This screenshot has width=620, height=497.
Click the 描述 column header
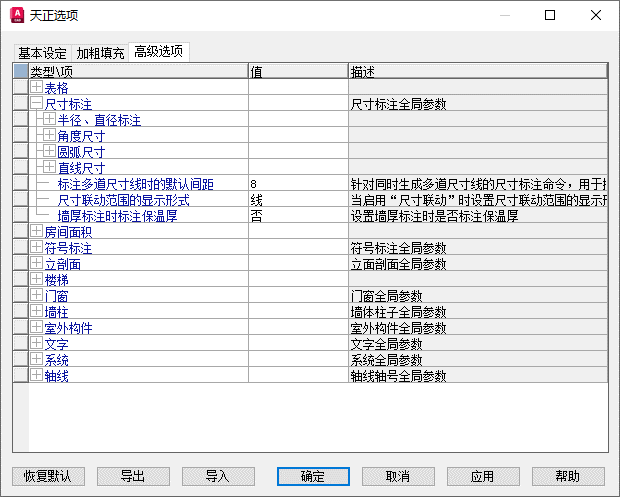click(x=476, y=71)
